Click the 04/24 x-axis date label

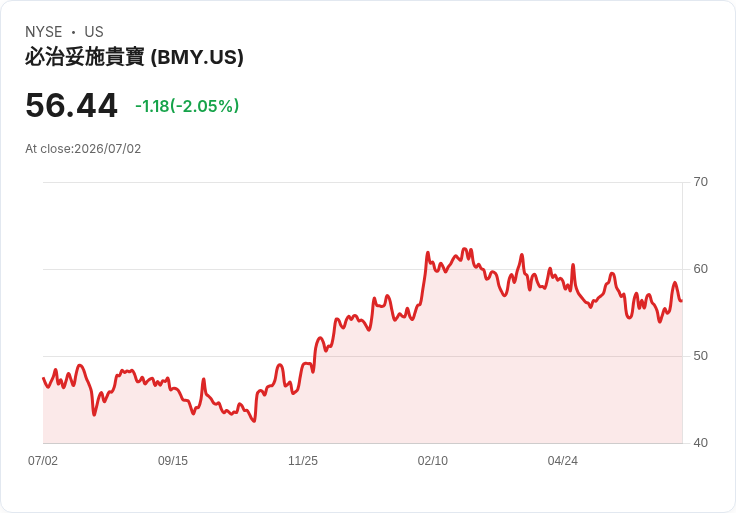pos(562,461)
